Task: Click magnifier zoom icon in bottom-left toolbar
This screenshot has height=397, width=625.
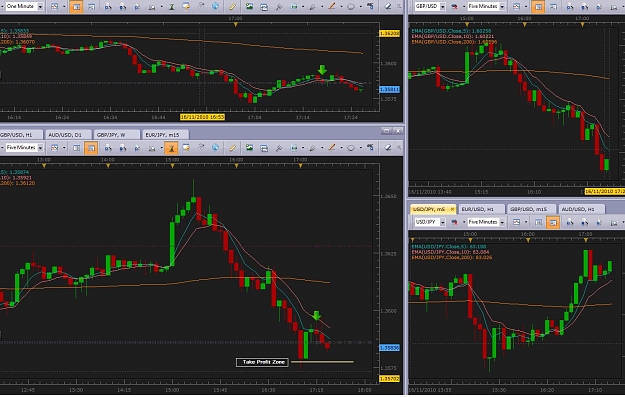Action: [152, 148]
